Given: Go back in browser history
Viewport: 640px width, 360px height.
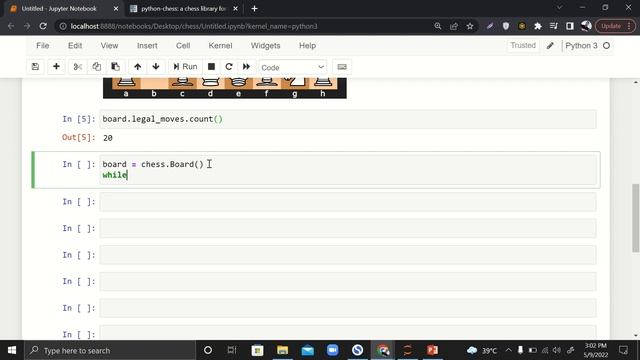Looking at the screenshot, I should [x=11, y=26].
